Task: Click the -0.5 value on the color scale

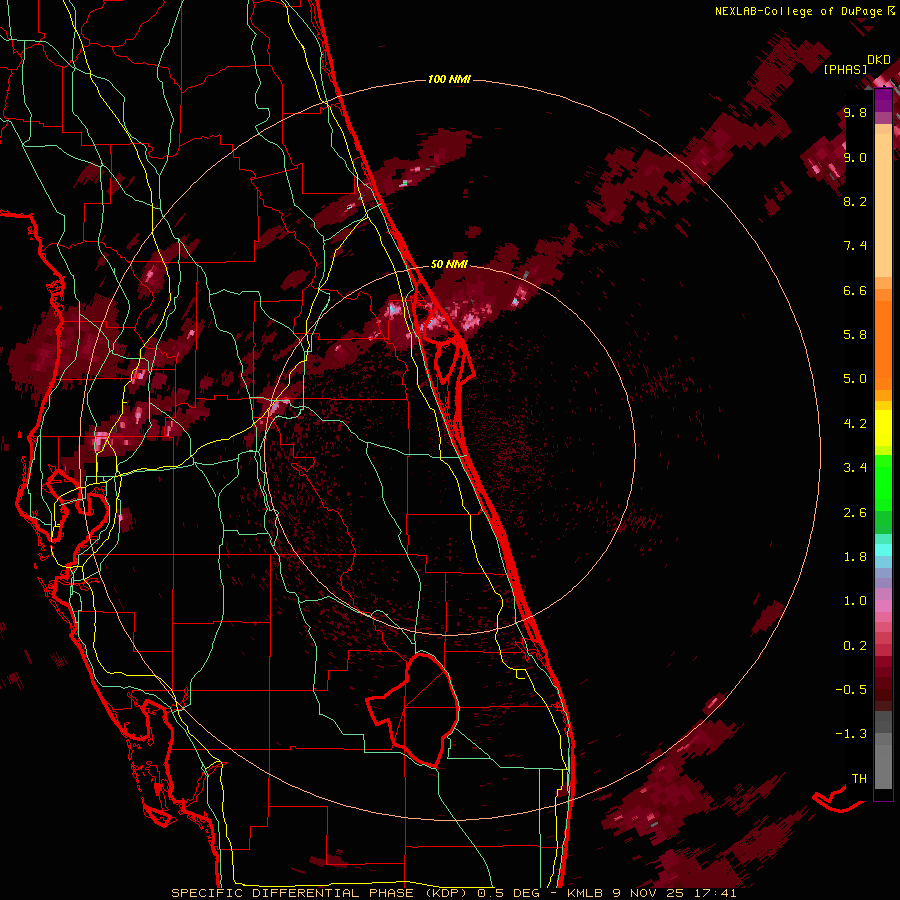Action: pyautogui.click(x=851, y=690)
